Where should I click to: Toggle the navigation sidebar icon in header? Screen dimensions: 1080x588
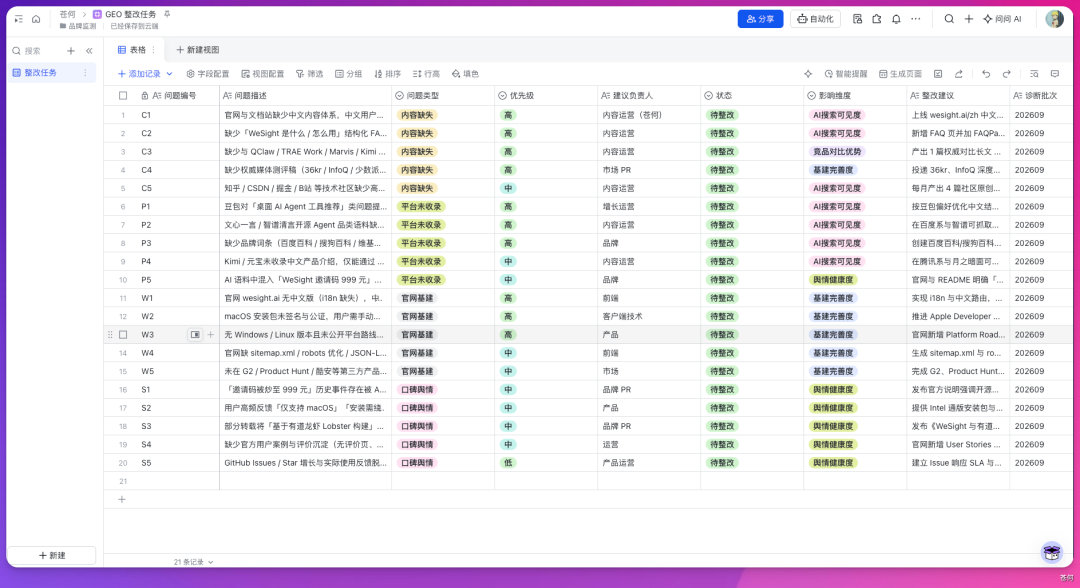[19, 19]
